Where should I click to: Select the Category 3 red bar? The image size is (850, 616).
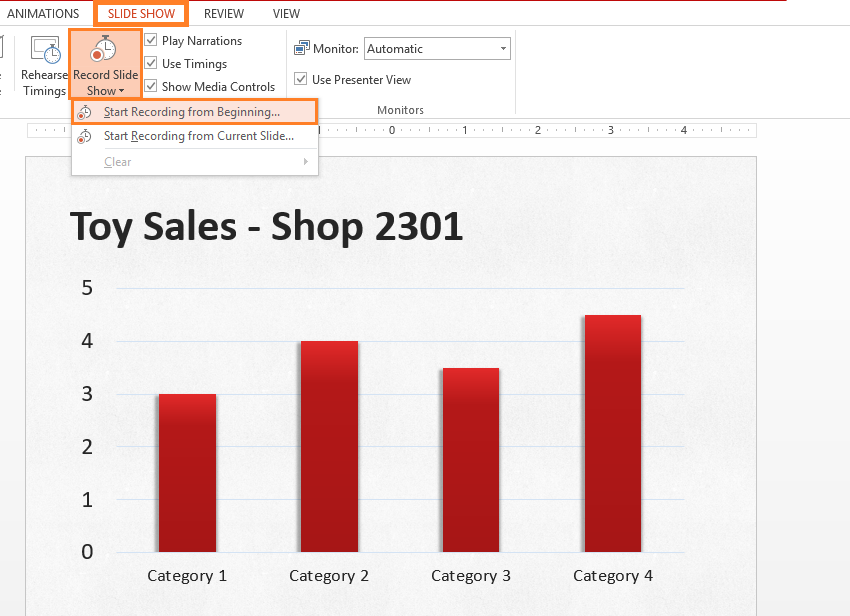(471, 460)
